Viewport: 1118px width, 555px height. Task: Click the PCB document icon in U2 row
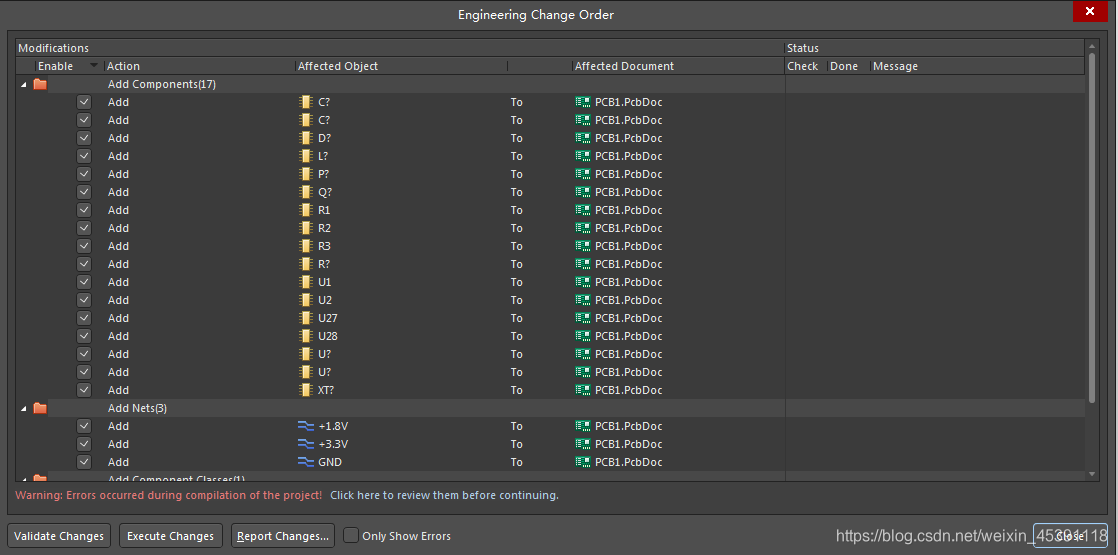(x=583, y=300)
